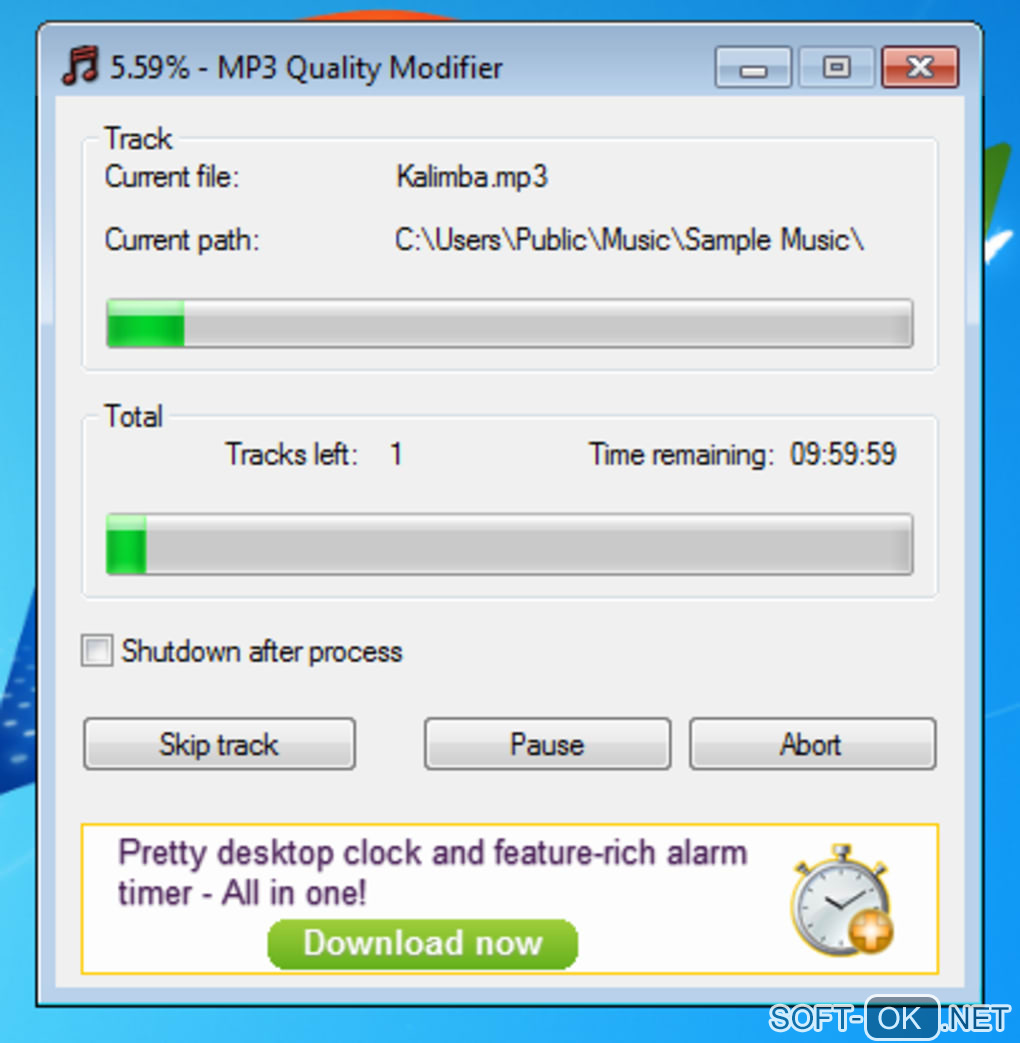This screenshot has height=1043, width=1020.
Task: Click the window title bar text
Action: (x=306, y=68)
